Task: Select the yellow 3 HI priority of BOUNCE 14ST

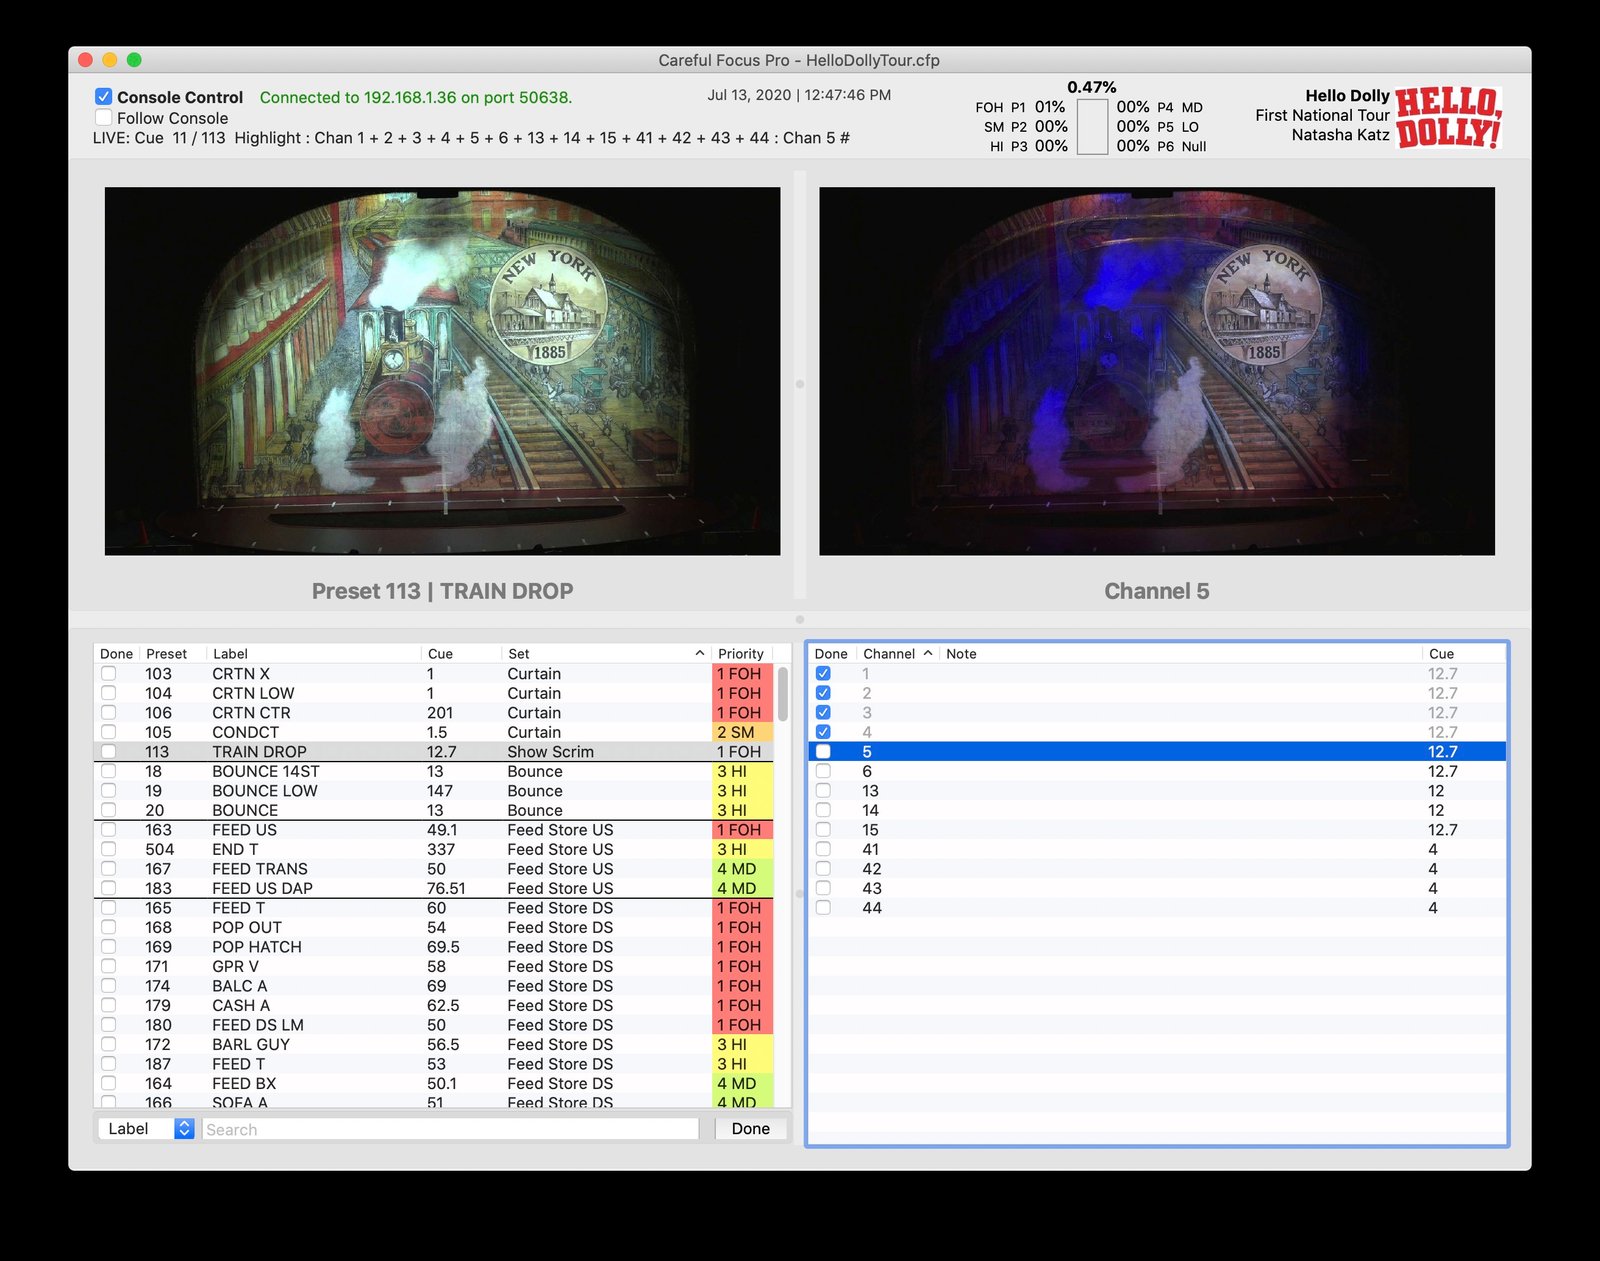Action: click(742, 771)
